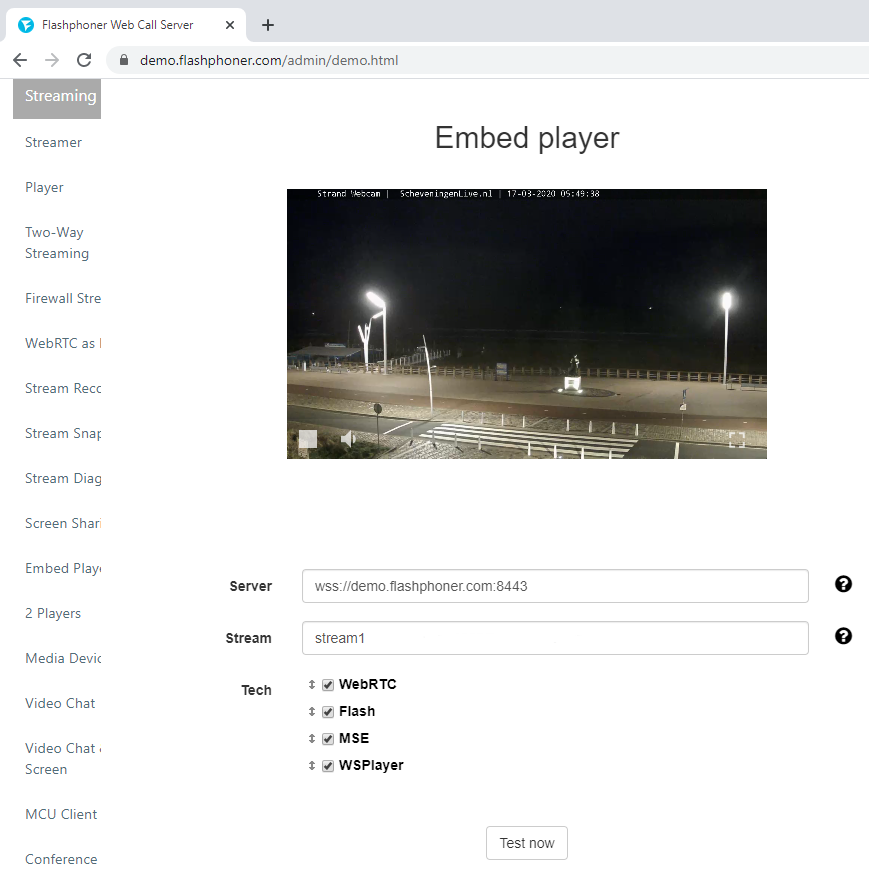Click the Streaming sidebar header
The height and width of the screenshot is (871, 869).
57,98
